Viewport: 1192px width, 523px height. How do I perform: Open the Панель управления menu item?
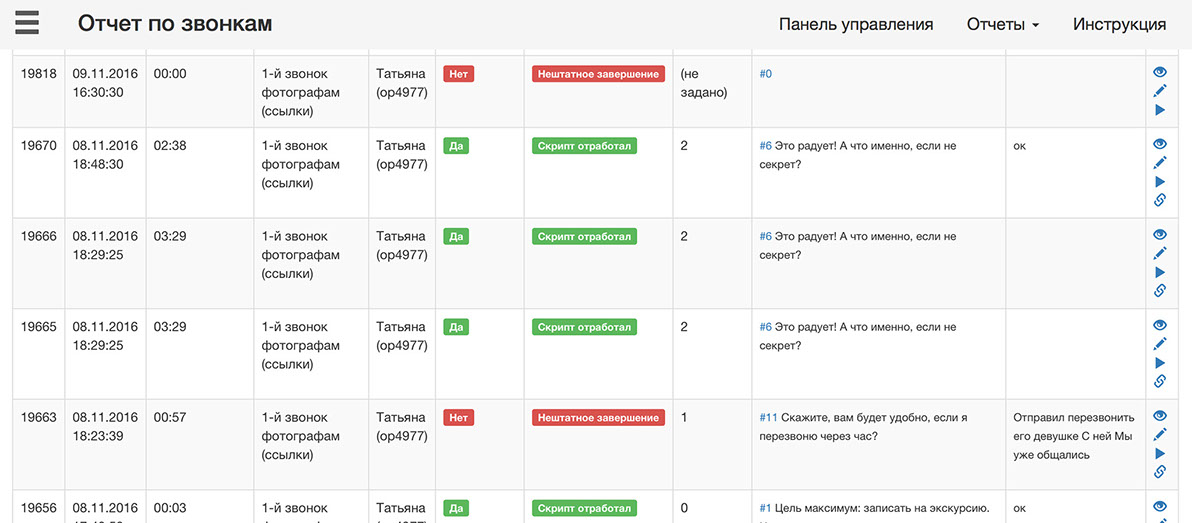(856, 24)
